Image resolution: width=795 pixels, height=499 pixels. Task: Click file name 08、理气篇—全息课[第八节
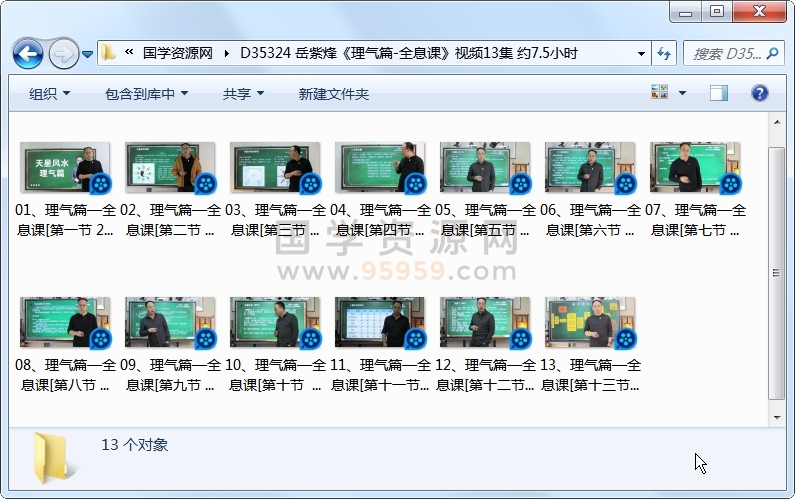point(65,375)
